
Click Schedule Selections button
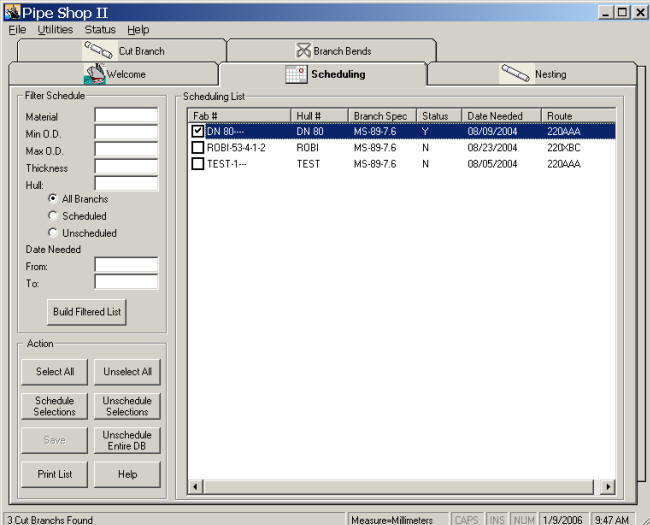(x=55, y=406)
